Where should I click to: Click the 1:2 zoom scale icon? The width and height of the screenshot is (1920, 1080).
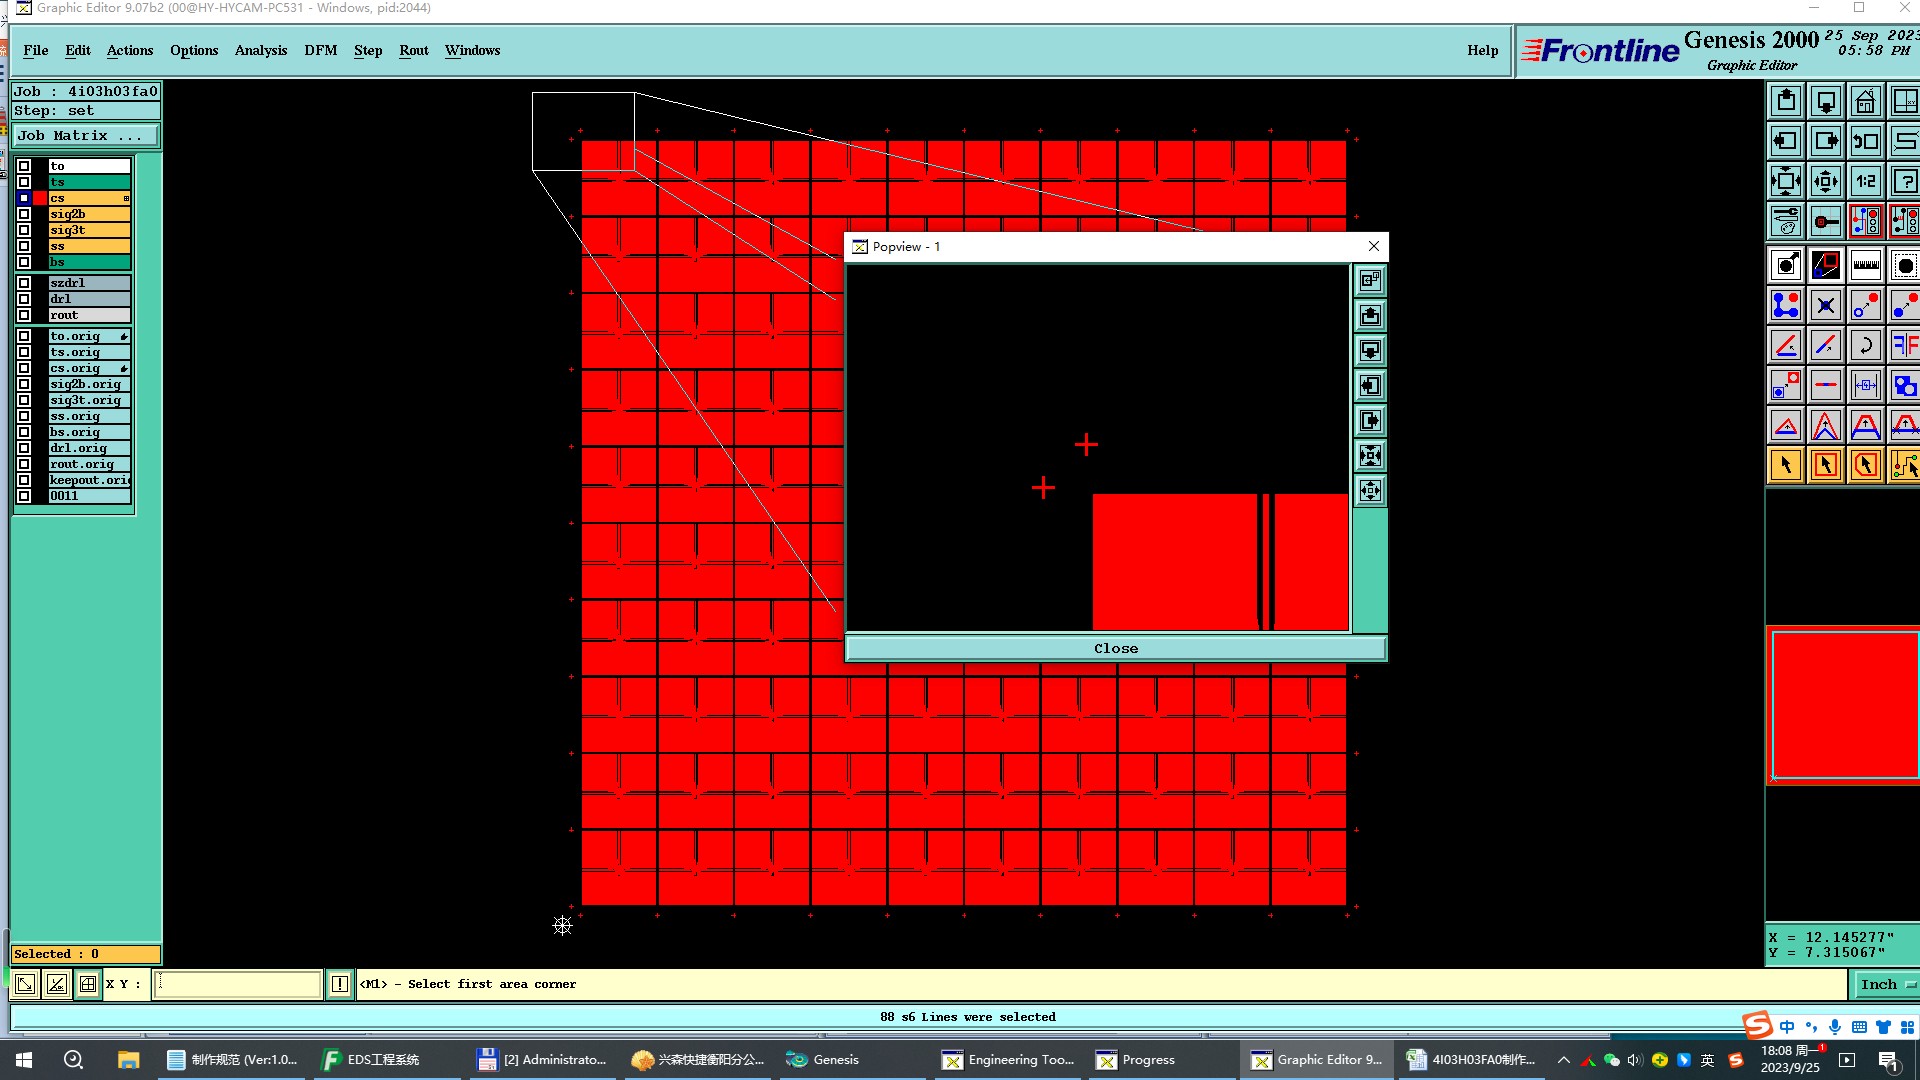coord(1865,181)
